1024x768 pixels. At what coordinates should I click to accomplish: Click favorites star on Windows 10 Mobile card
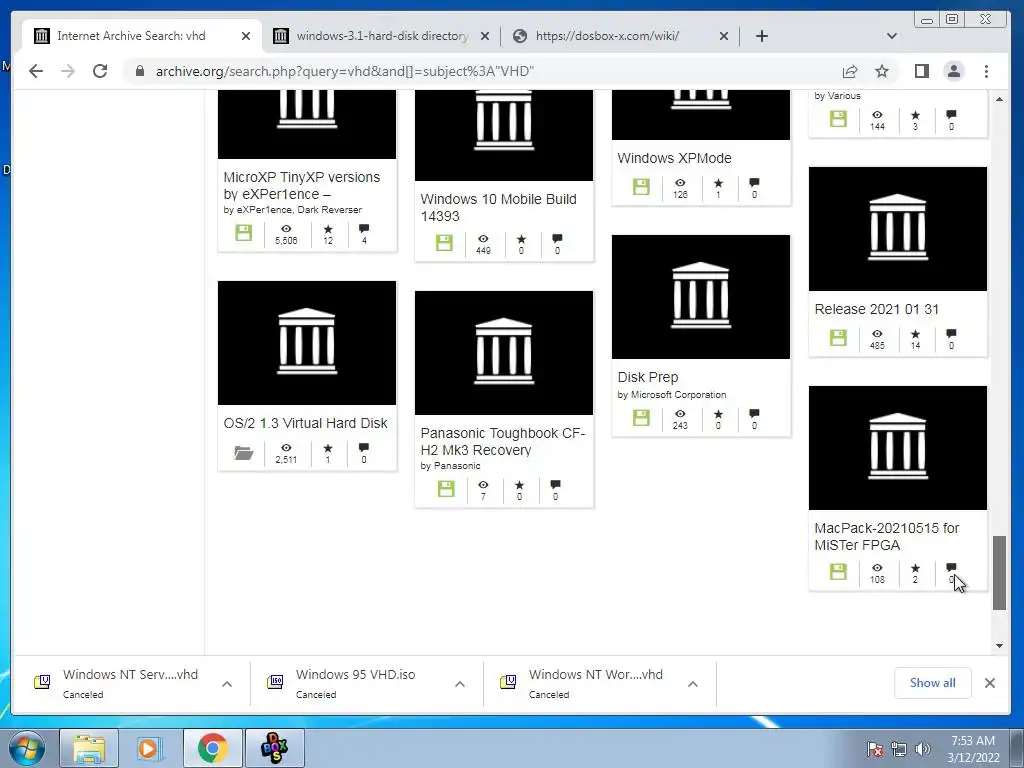[521, 238]
